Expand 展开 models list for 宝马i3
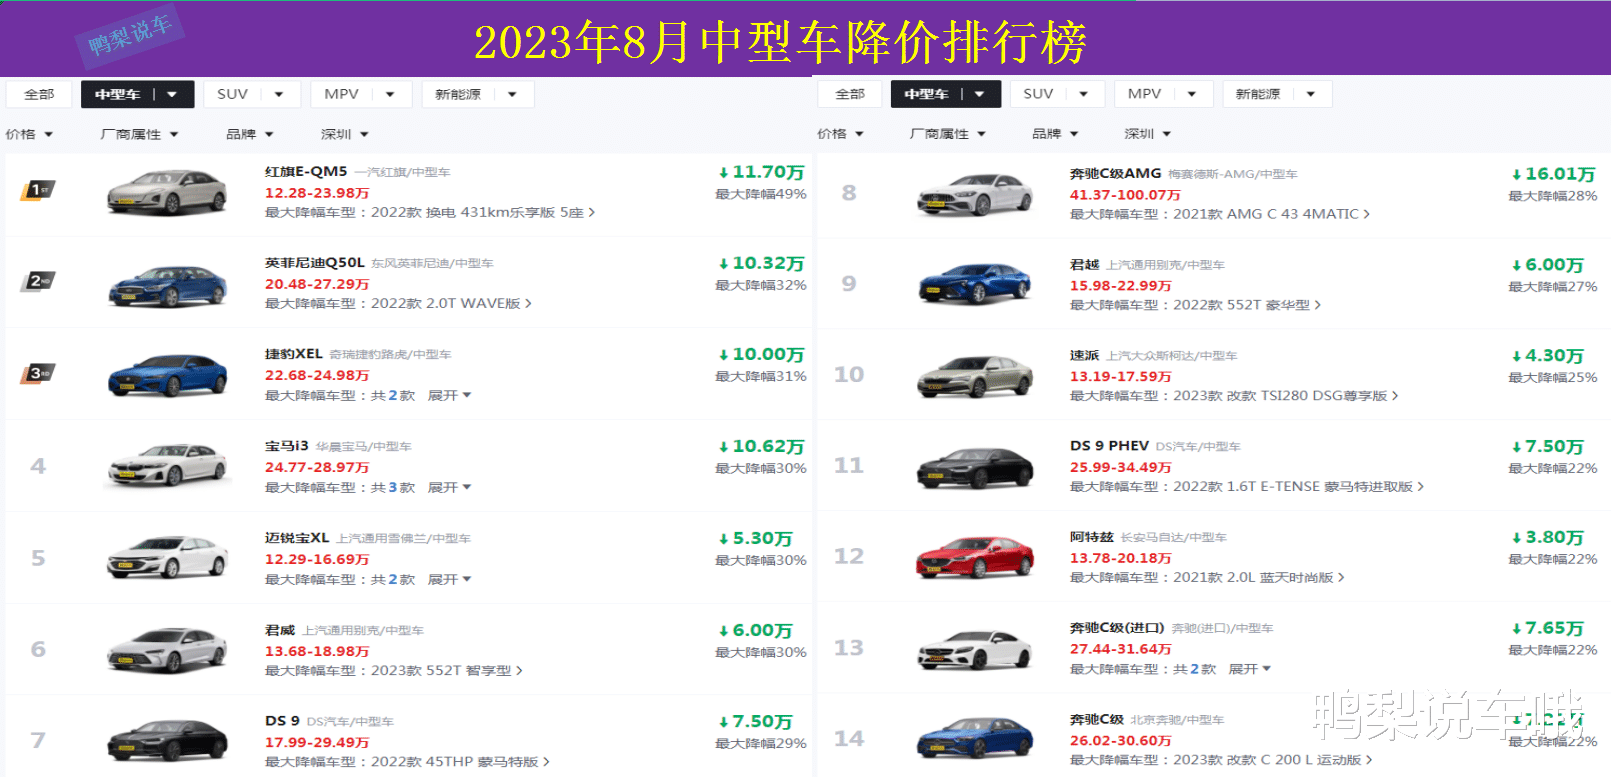The image size is (1611, 777). click(449, 488)
